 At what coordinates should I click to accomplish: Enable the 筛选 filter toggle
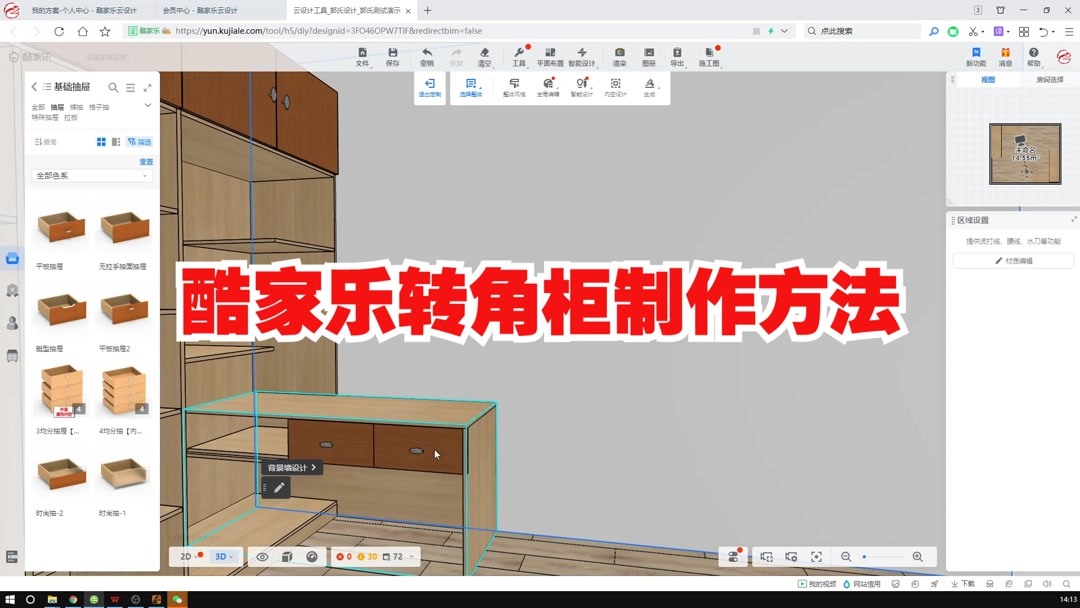[142, 141]
